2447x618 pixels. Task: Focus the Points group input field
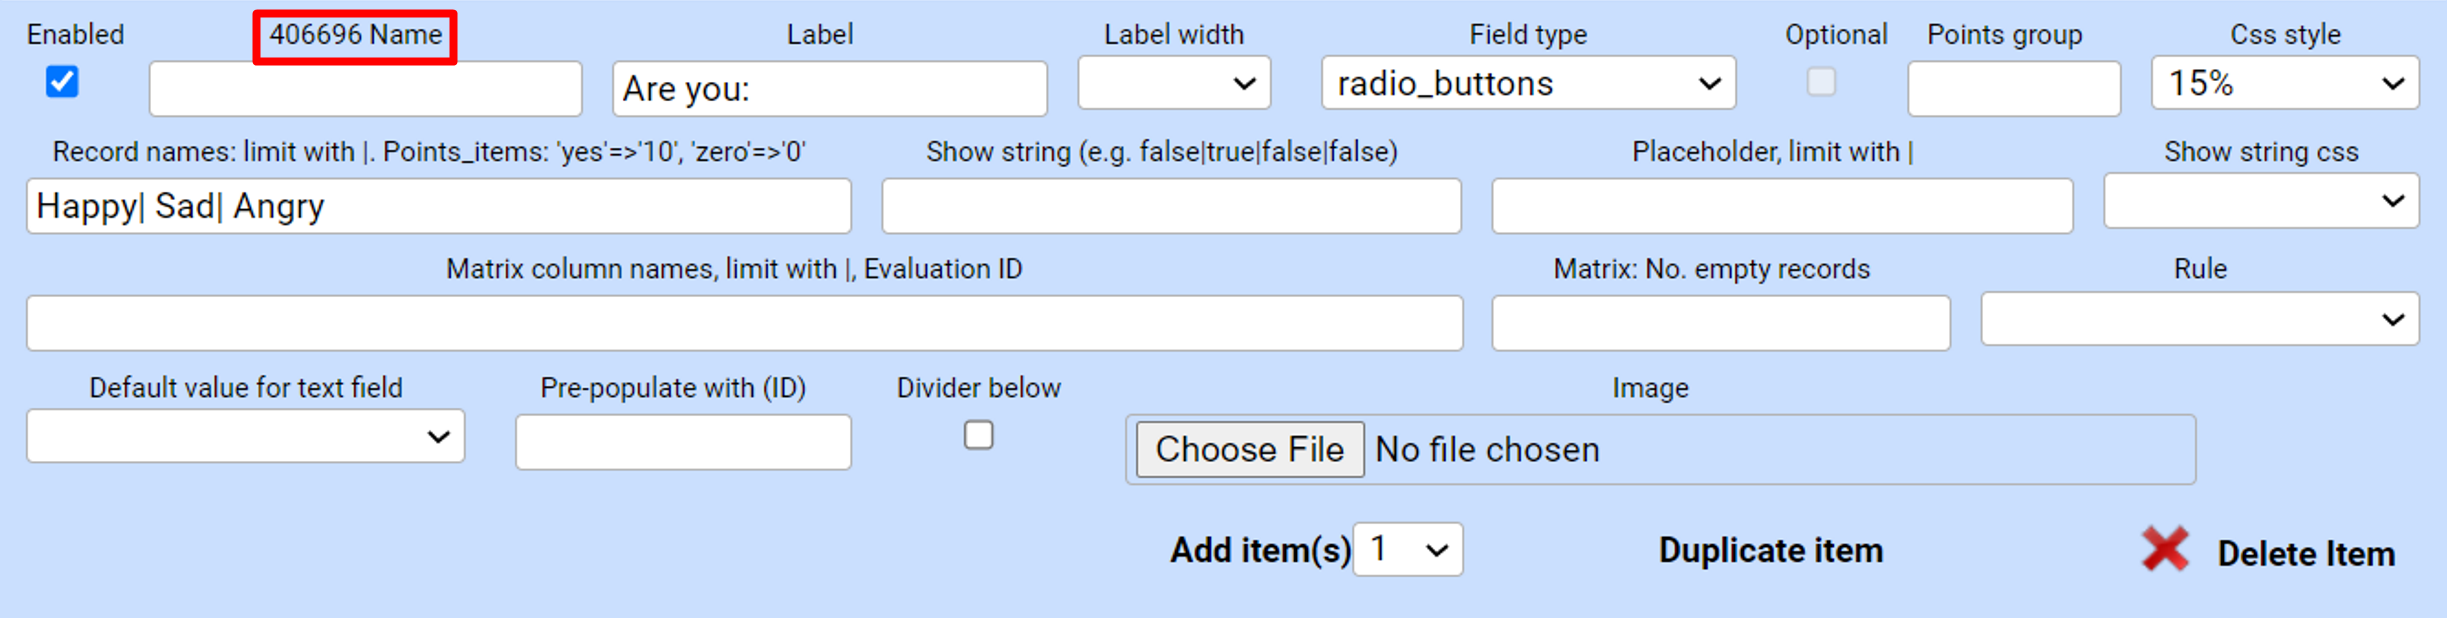(2013, 89)
